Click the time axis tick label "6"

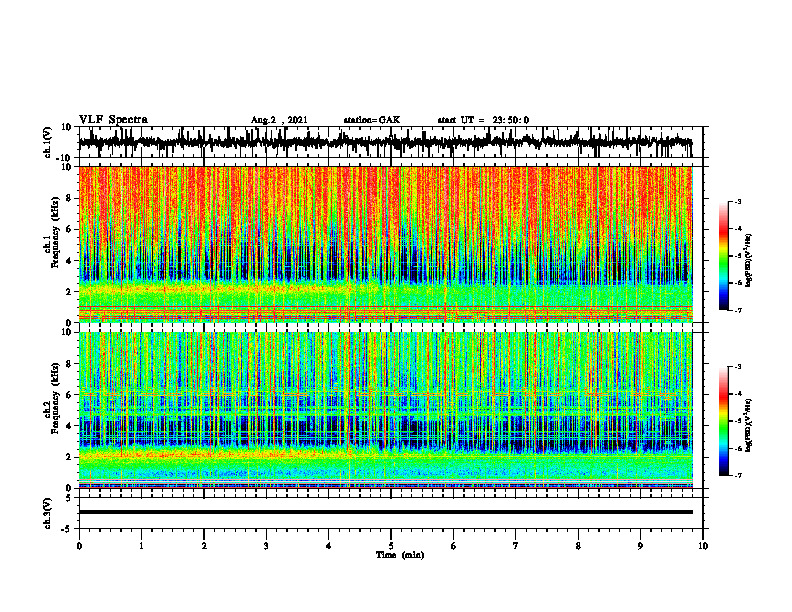454,546
